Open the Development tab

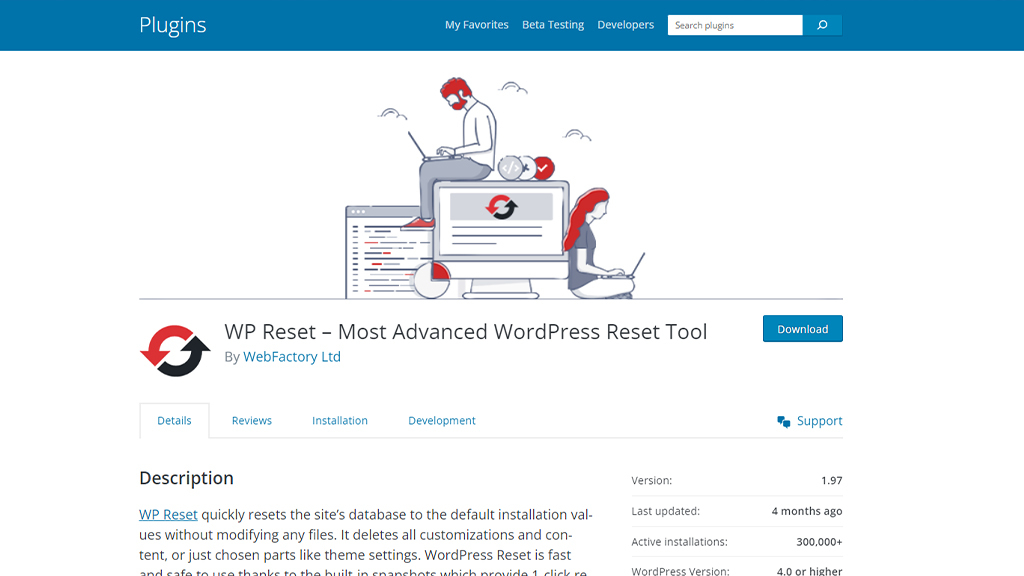tap(441, 420)
